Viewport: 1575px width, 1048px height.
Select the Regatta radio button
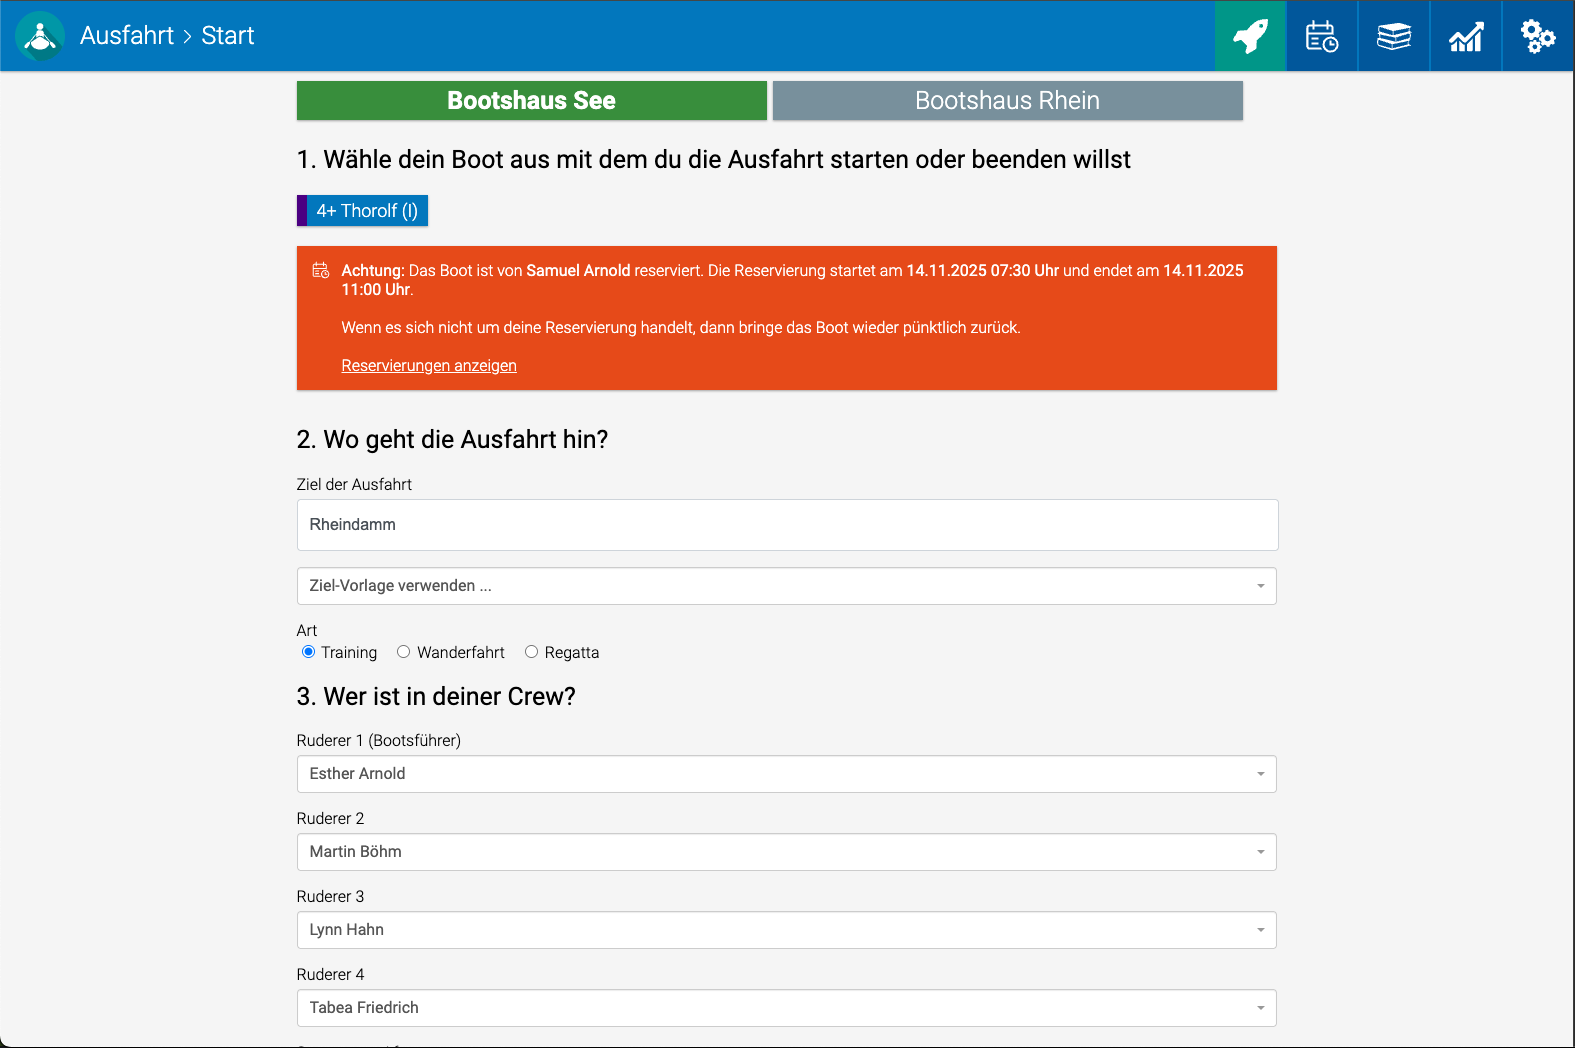pos(532,652)
